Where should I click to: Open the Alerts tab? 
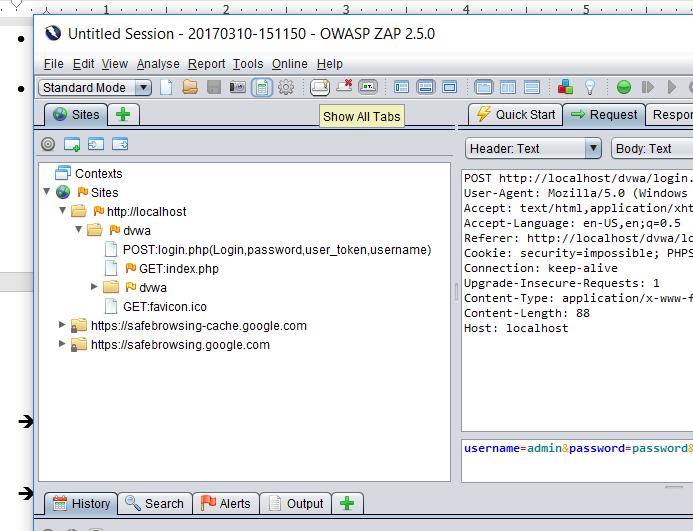[225, 504]
